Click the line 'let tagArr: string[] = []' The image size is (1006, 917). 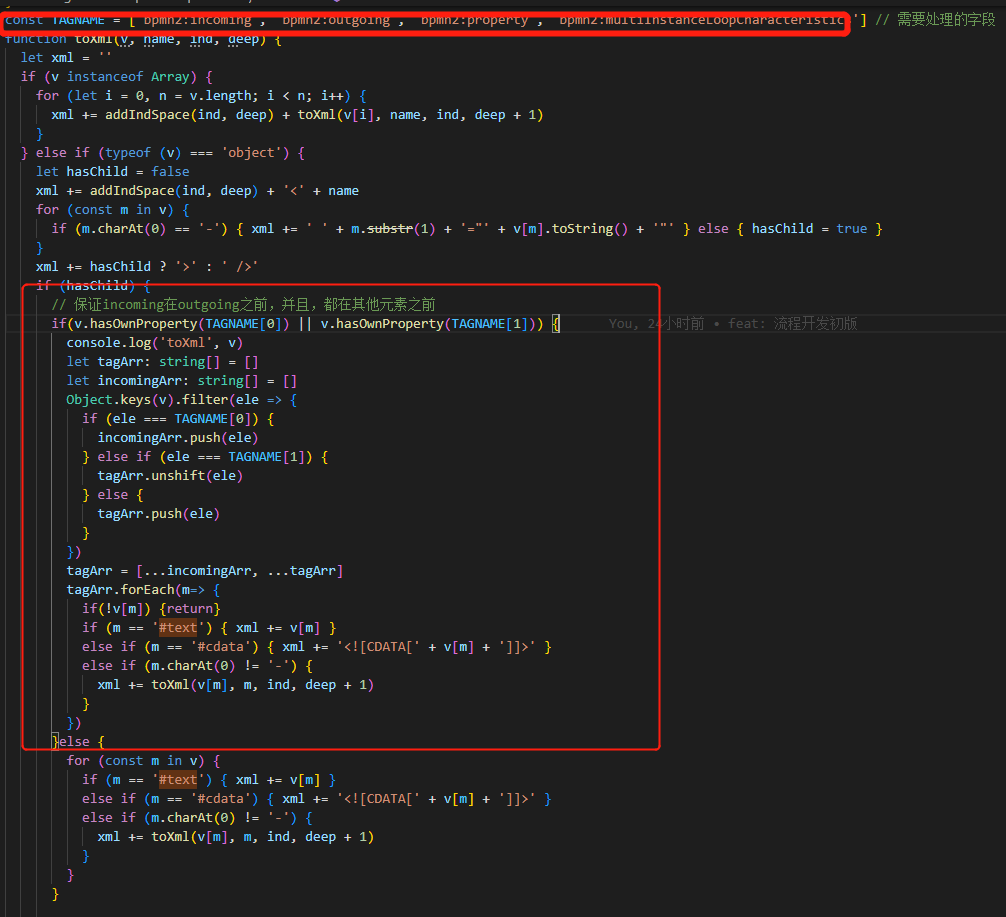[162, 362]
